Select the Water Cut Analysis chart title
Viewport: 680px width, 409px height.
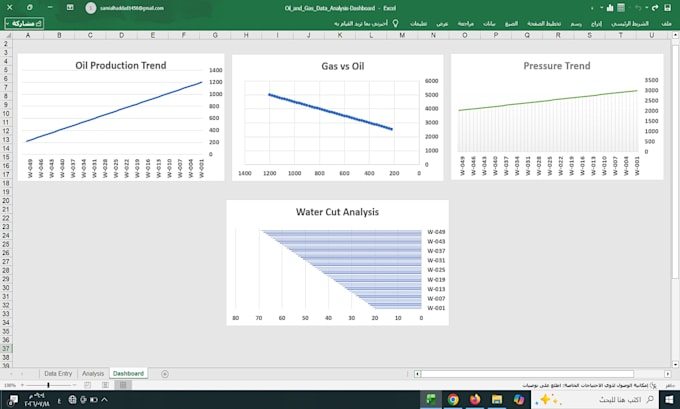[x=337, y=212]
